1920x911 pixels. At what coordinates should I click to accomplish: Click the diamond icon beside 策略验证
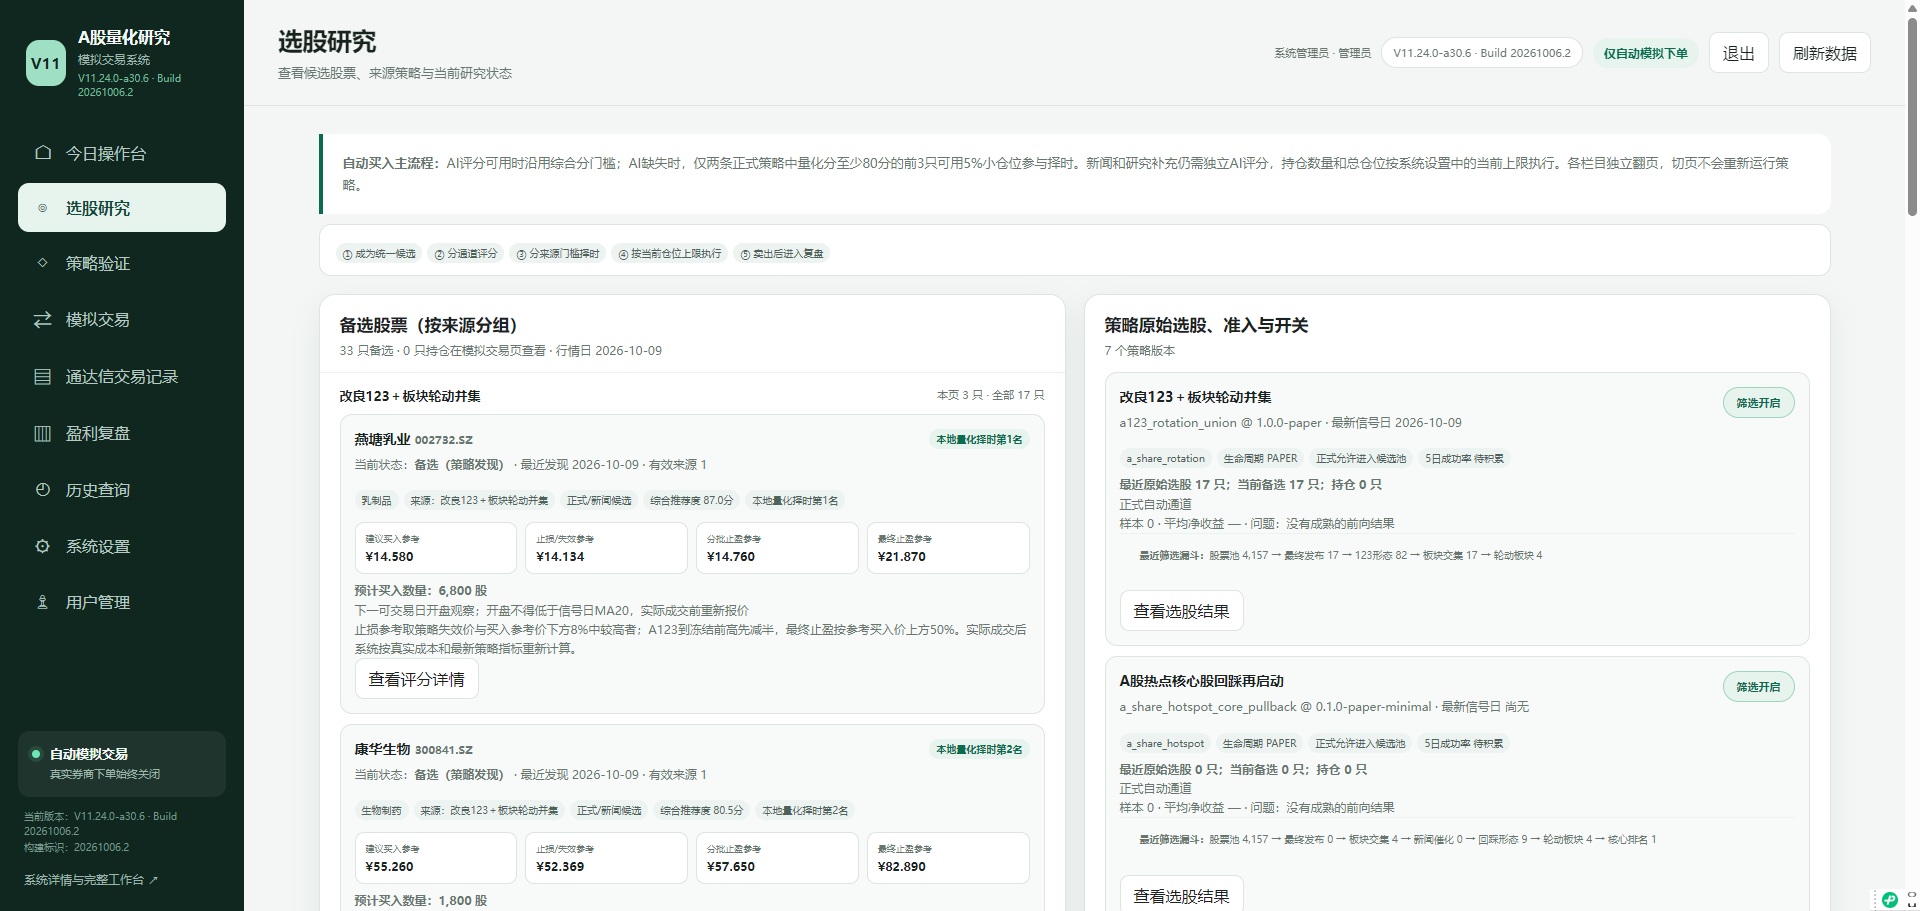point(43,263)
